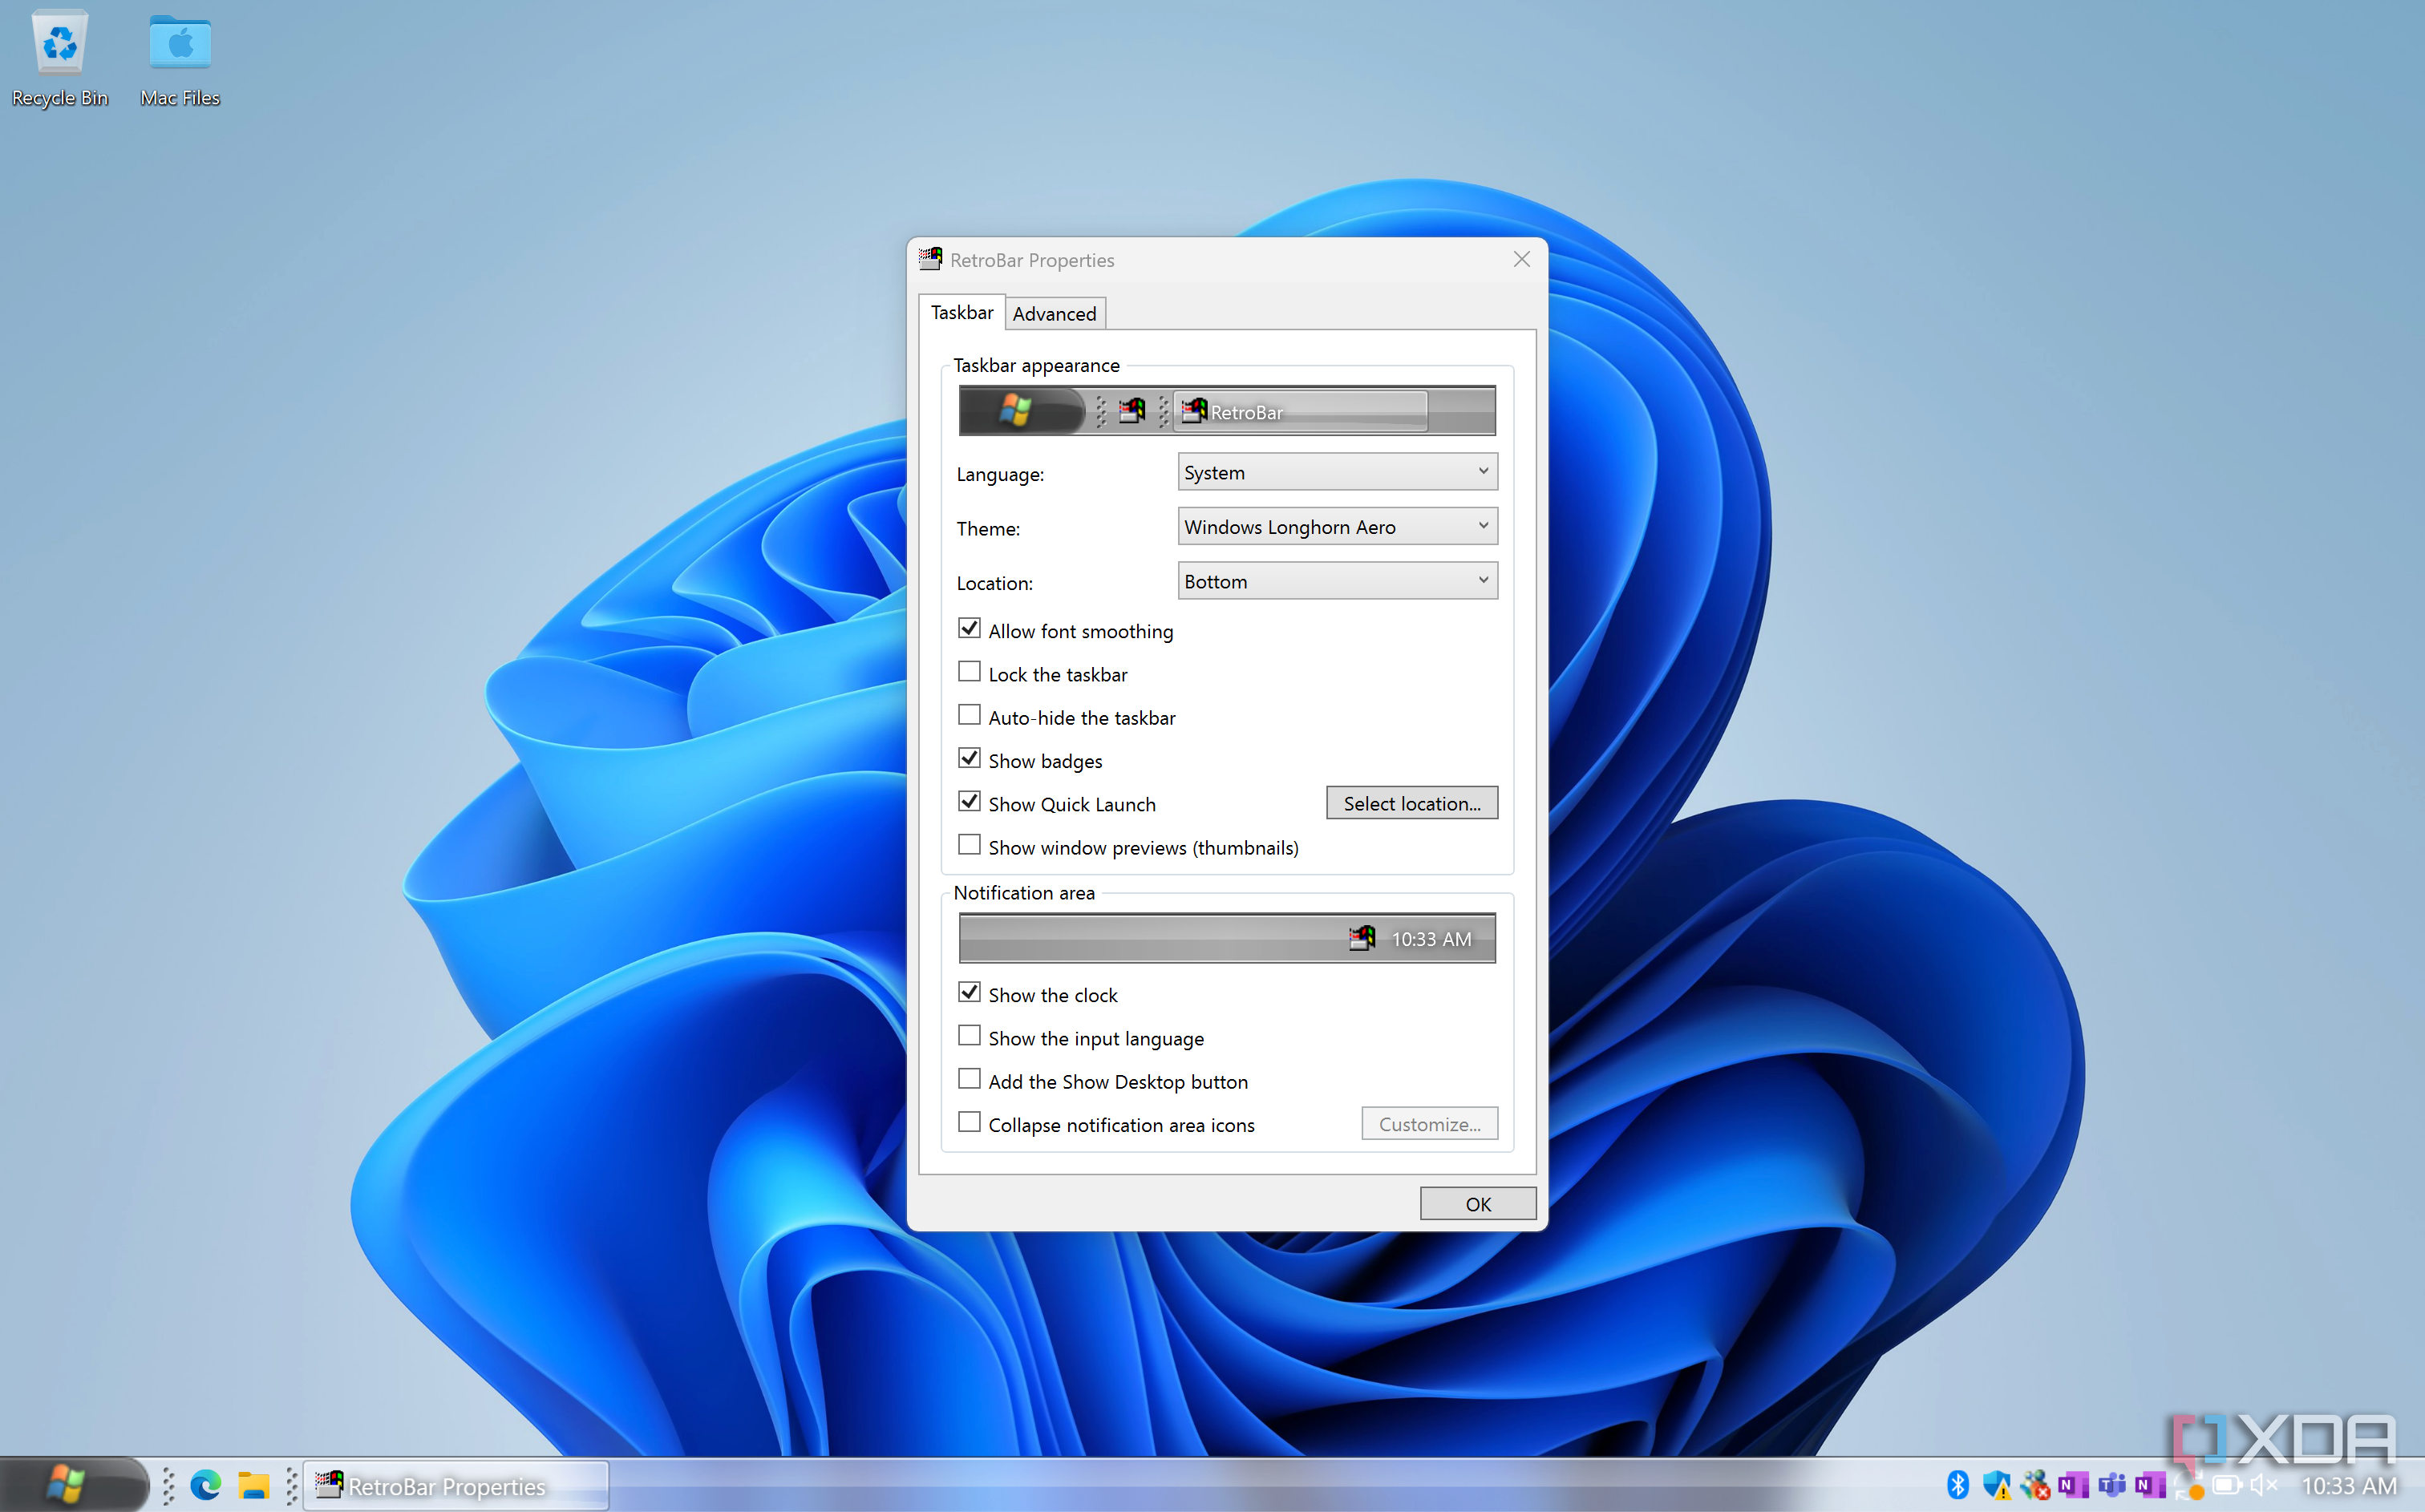Uncheck Show Quick Launch
The width and height of the screenshot is (2425, 1512).
point(968,802)
